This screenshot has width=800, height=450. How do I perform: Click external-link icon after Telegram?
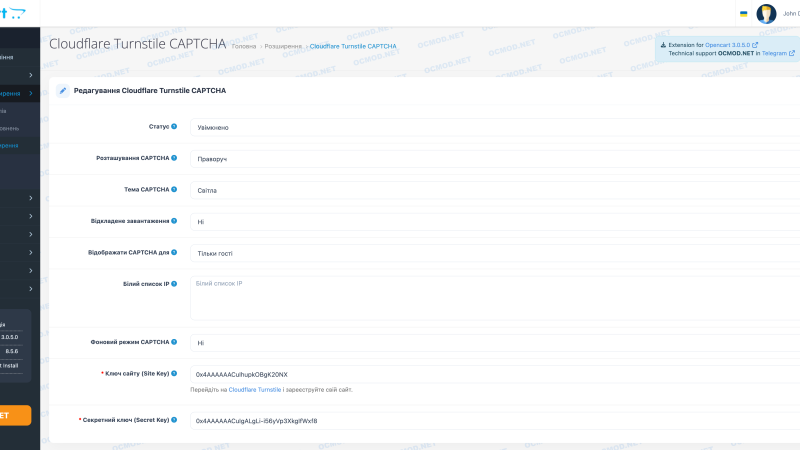click(792, 53)
